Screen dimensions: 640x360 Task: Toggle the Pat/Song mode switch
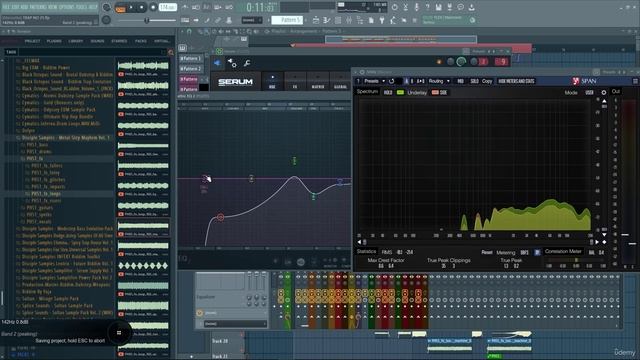(120, 8)
